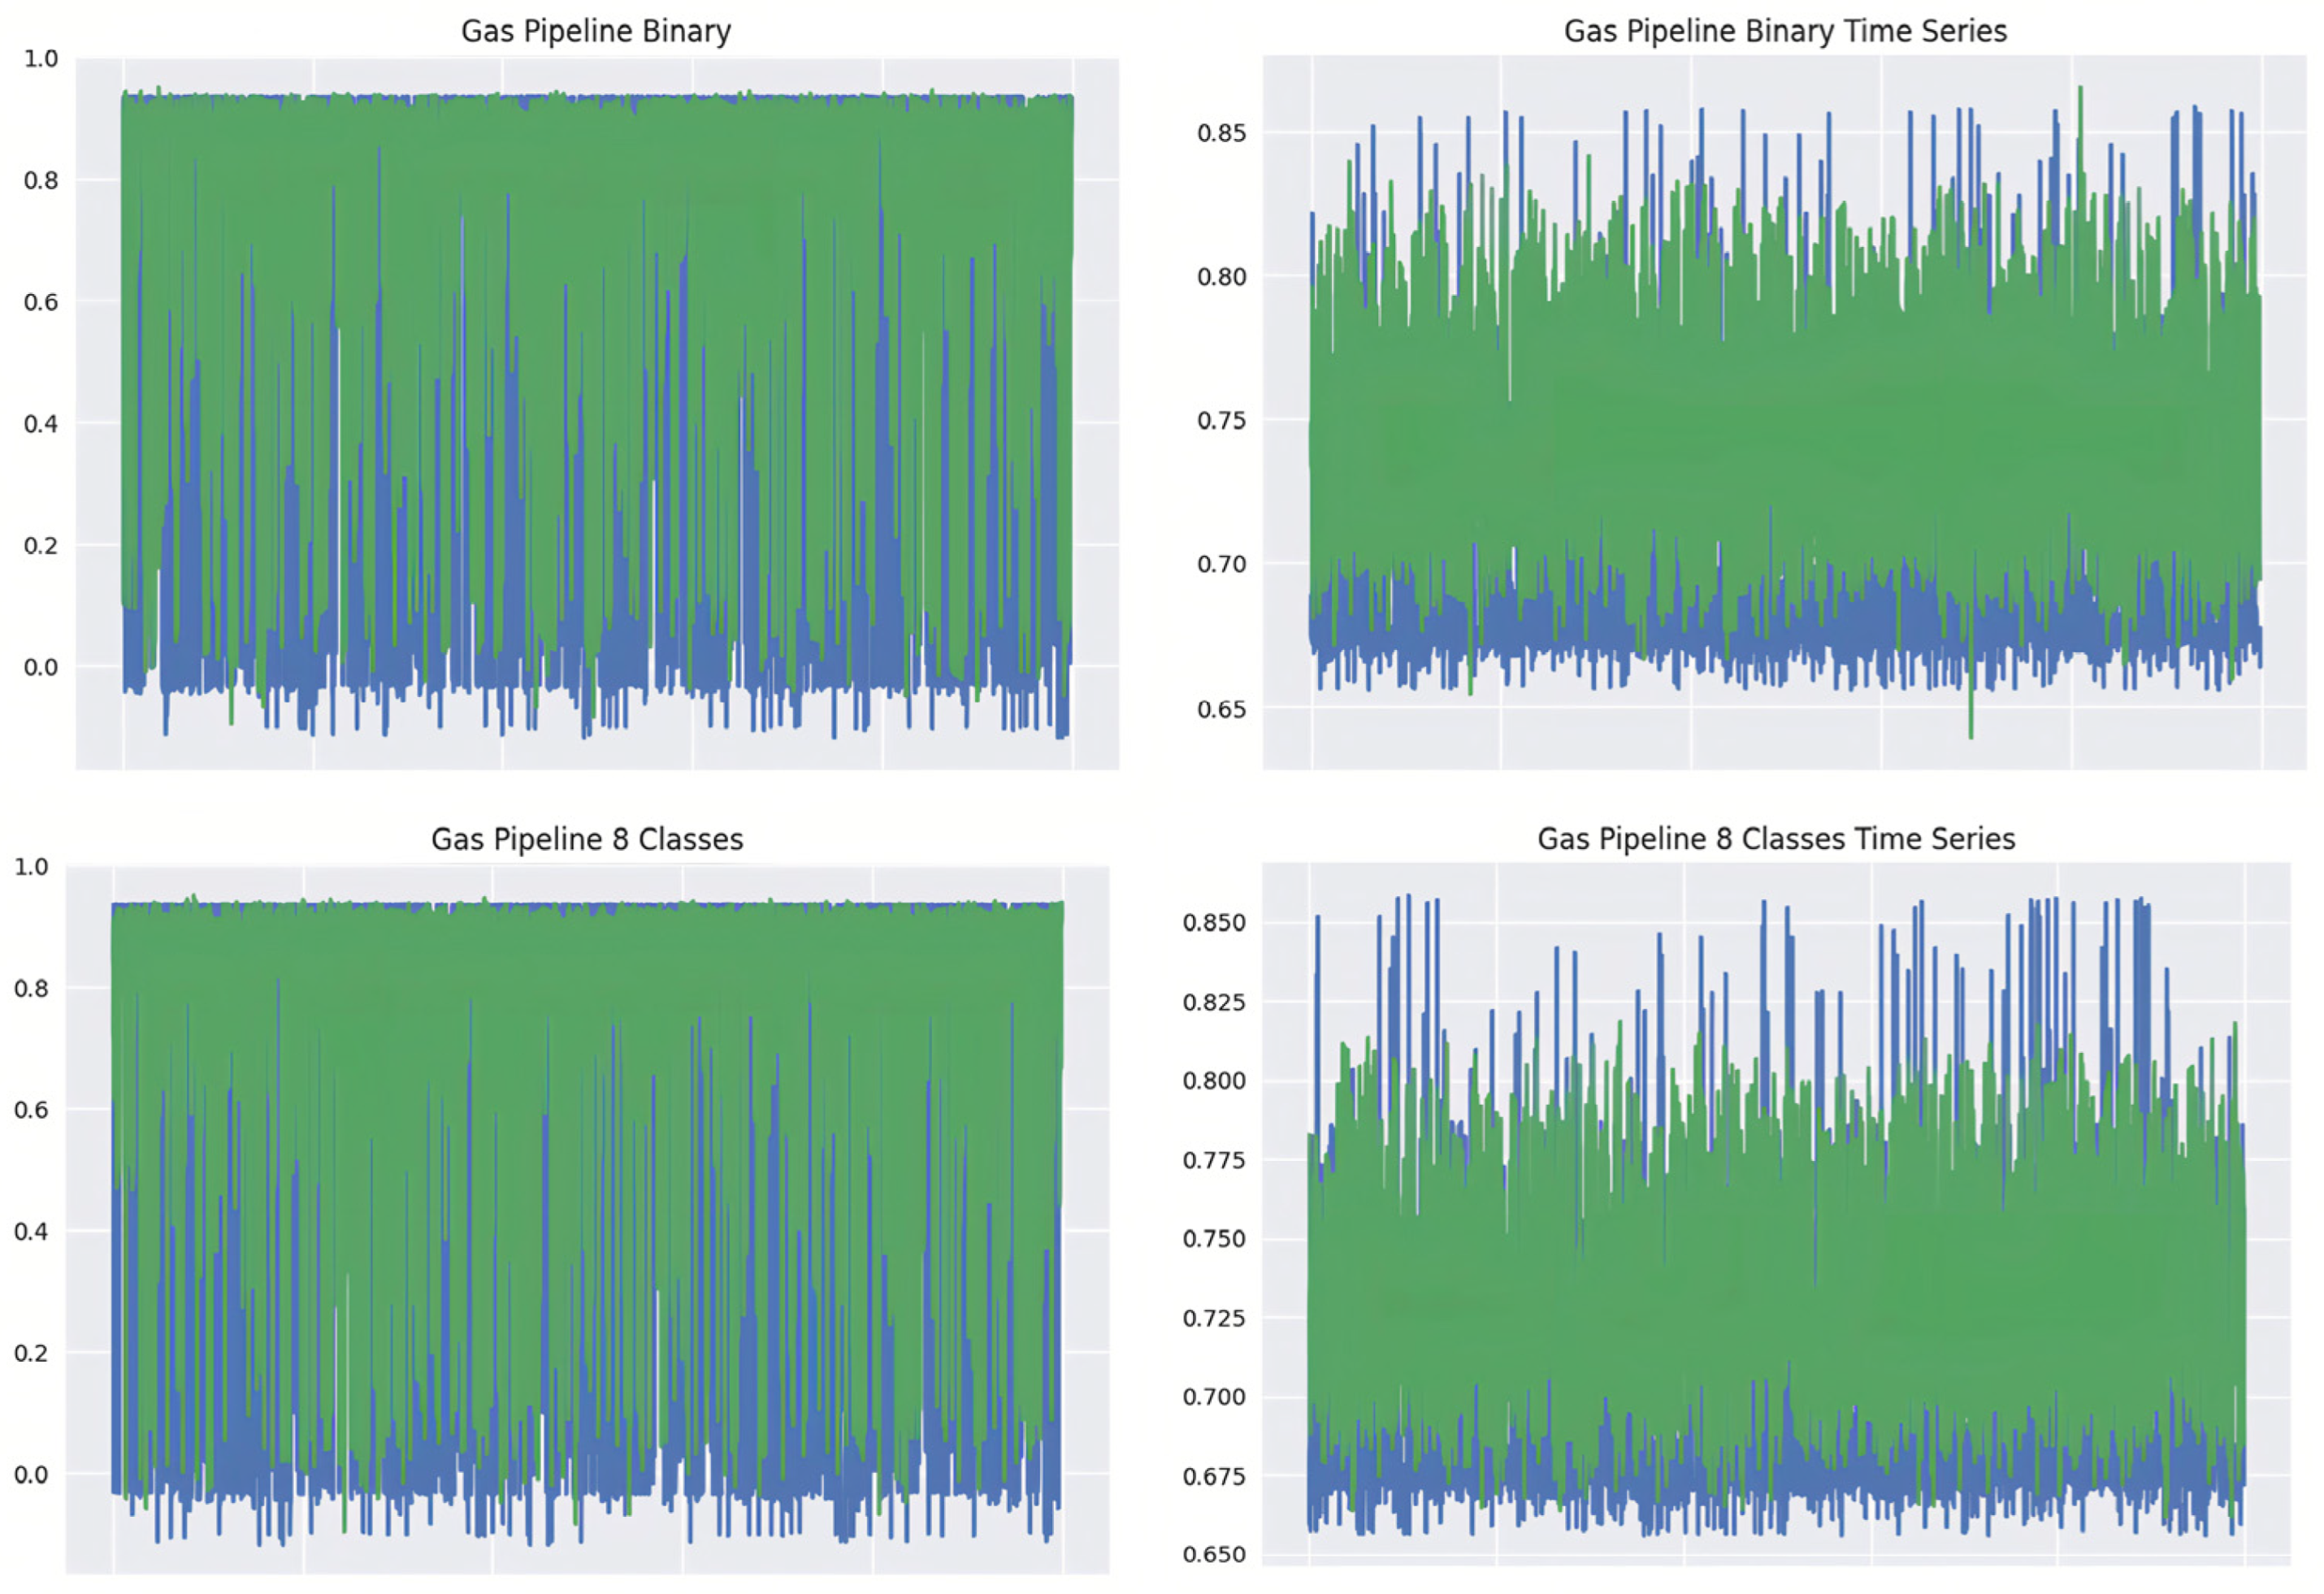
Task: Click the center of the Gas Pipeline Binary chart
Action: [597, 413]
